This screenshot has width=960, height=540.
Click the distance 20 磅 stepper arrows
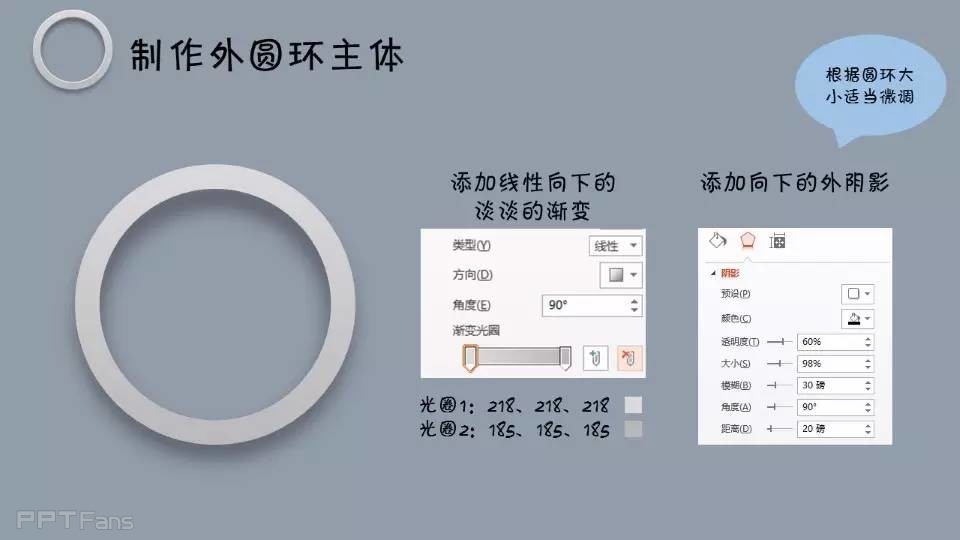coord(868,429)
